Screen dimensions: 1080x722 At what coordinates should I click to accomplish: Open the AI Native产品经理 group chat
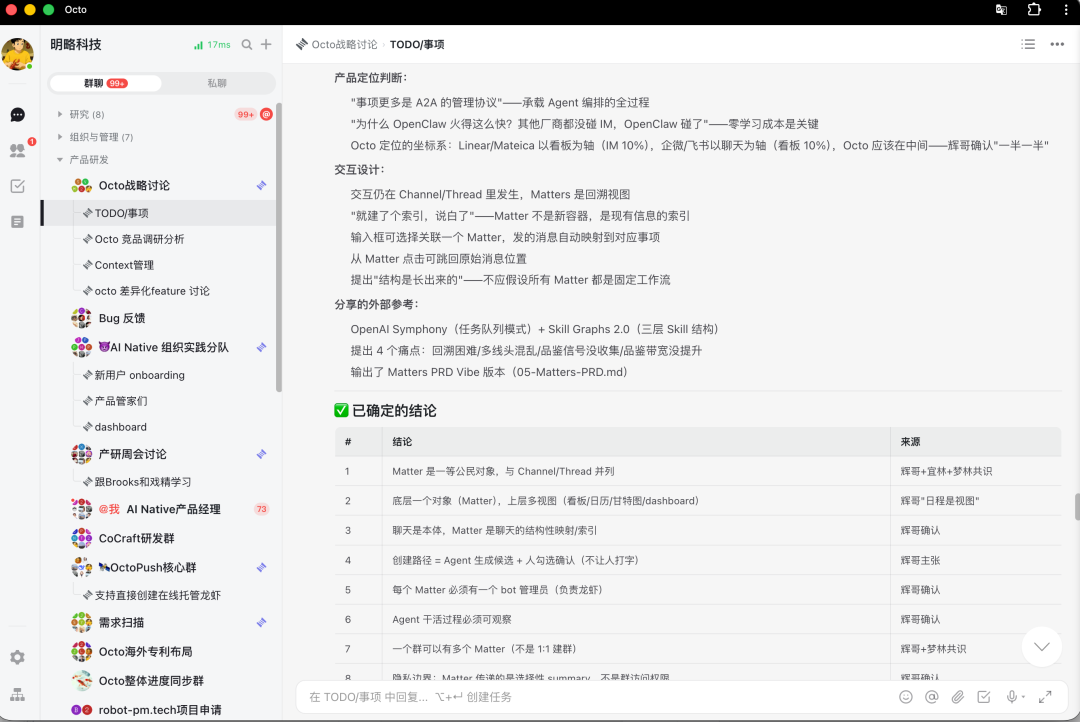(x=159, y=509)
